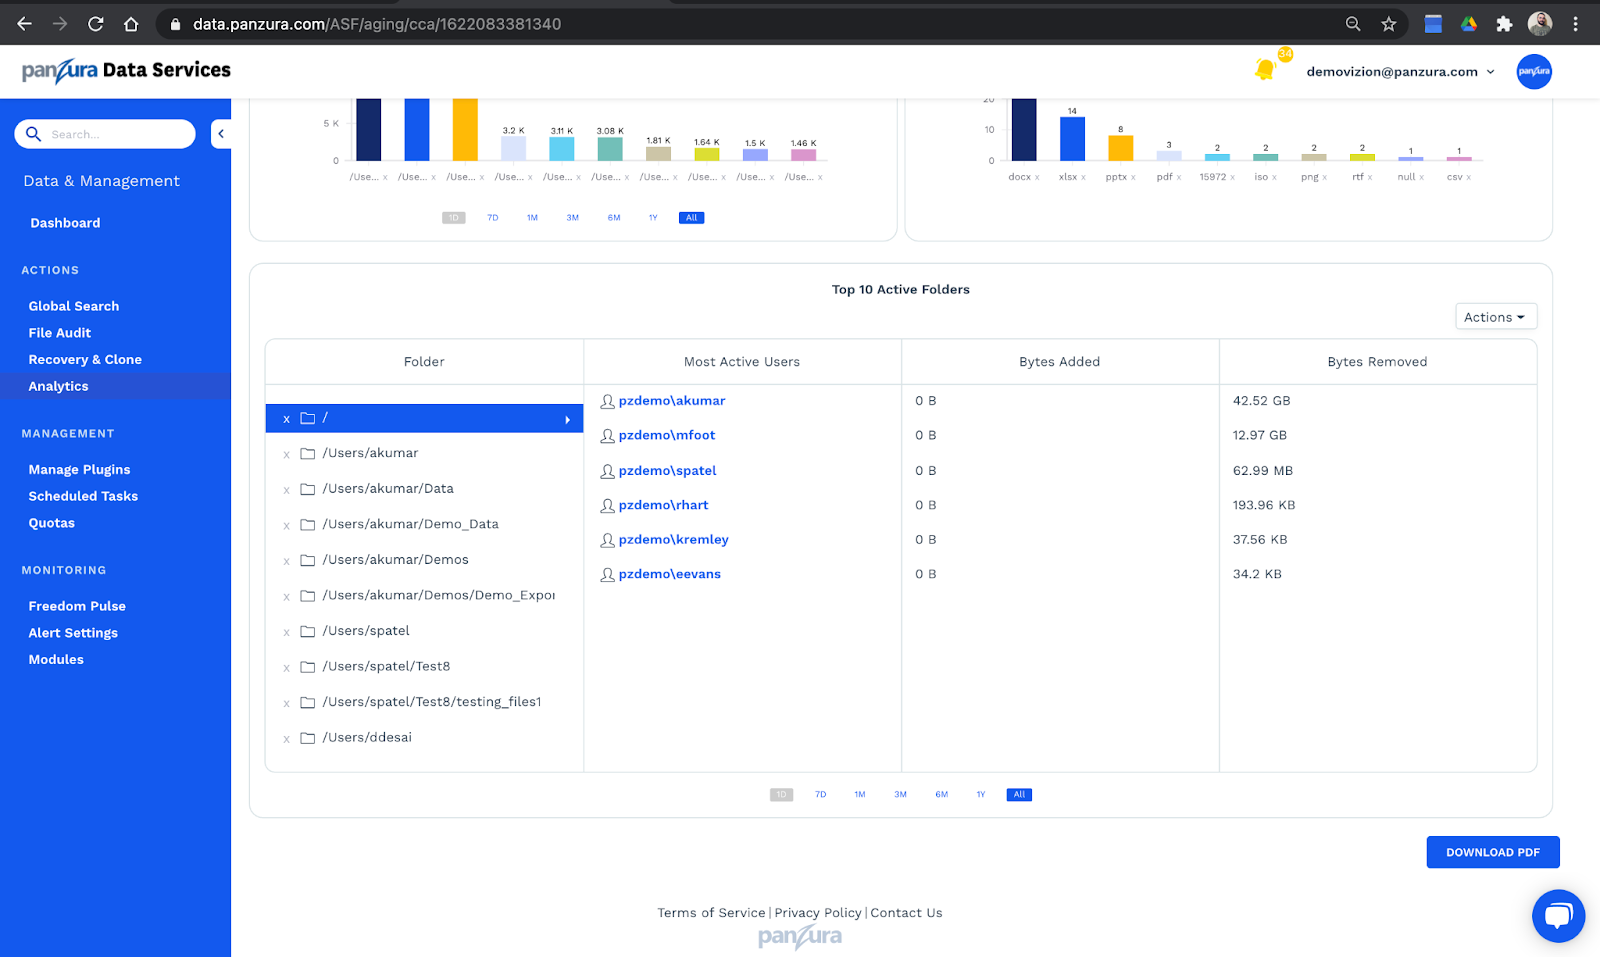
Task: Select 7D range under Top 10 Active Folders
Action: pos(820,795)
